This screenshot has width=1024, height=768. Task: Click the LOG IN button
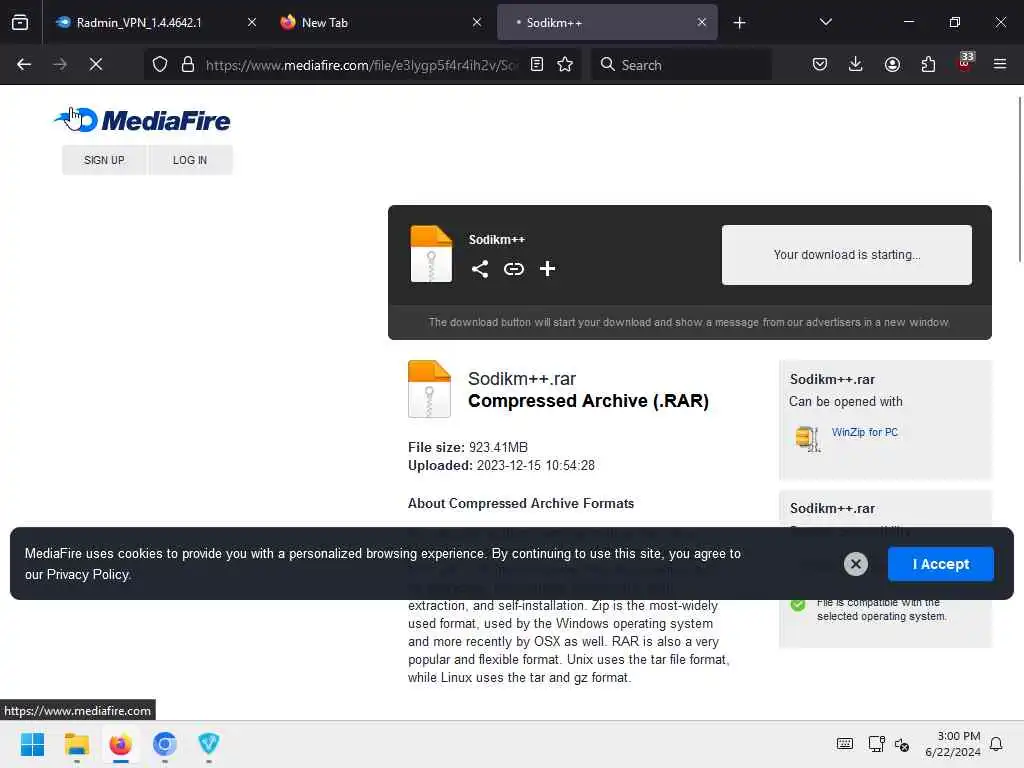click(190, 160)
